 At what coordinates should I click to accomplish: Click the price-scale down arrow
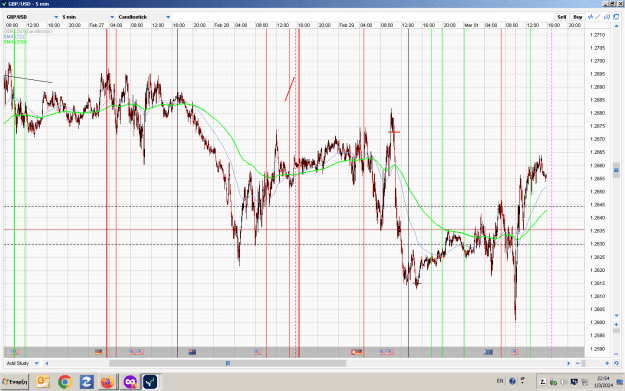point(616,315)
